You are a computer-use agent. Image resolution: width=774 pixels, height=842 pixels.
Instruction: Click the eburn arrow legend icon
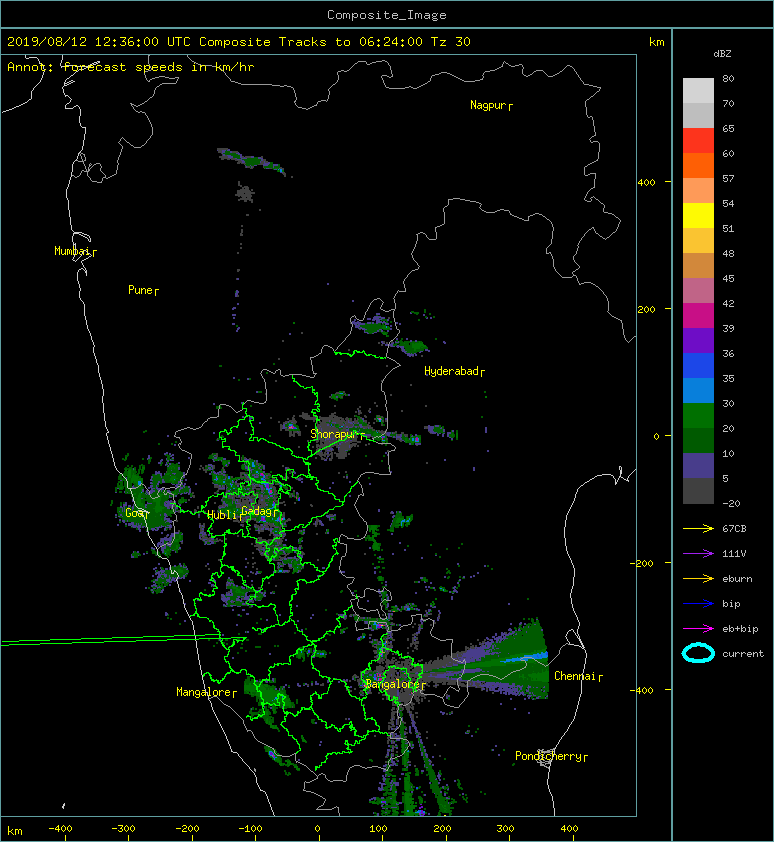click(x=698, y=579)
